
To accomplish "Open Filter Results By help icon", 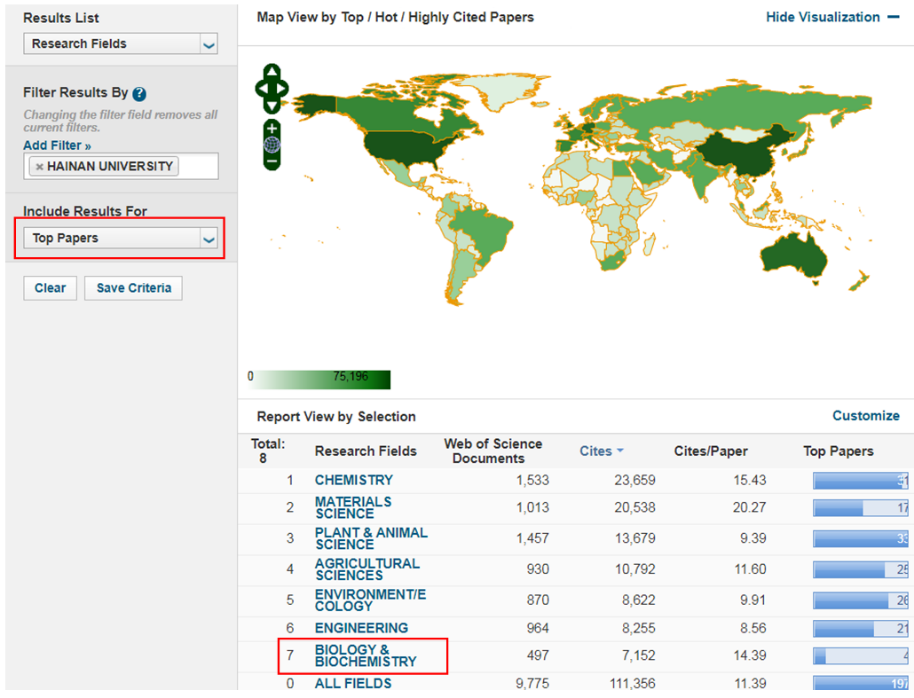I will tap(140, 94).
